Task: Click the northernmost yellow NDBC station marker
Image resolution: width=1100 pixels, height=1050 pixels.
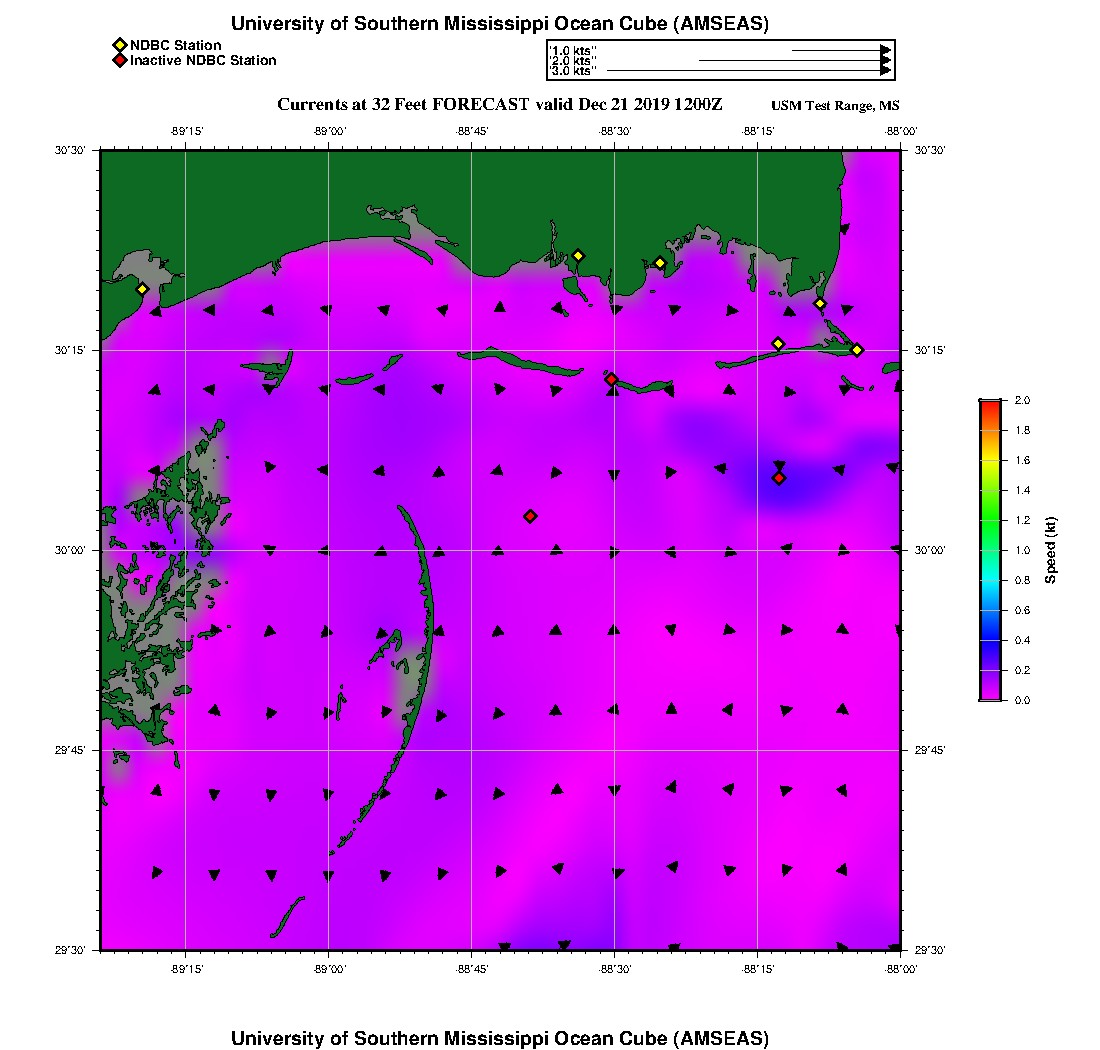Action: 578,256
